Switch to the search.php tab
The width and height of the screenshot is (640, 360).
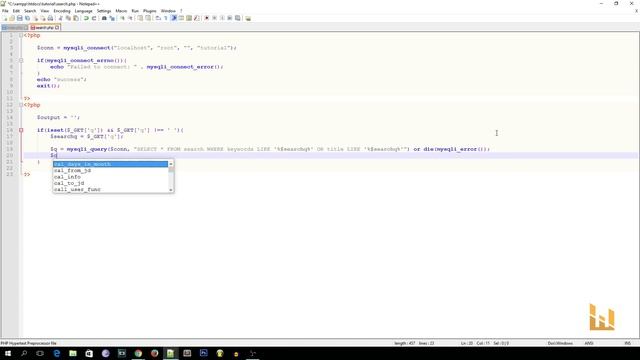(x=44, y=28)
